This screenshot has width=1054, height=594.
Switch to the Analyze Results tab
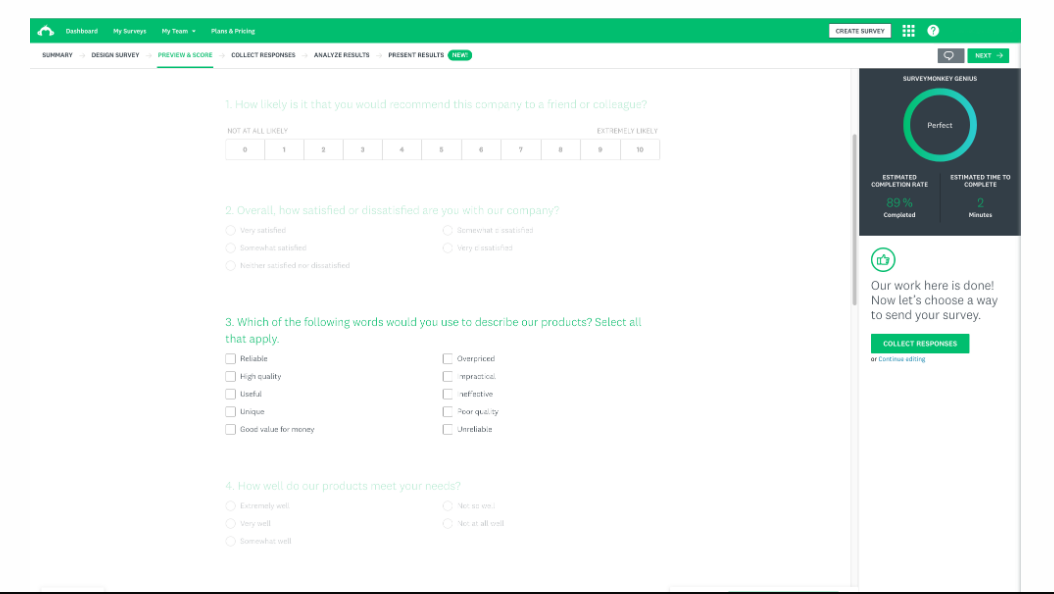(x=341, y=55)
